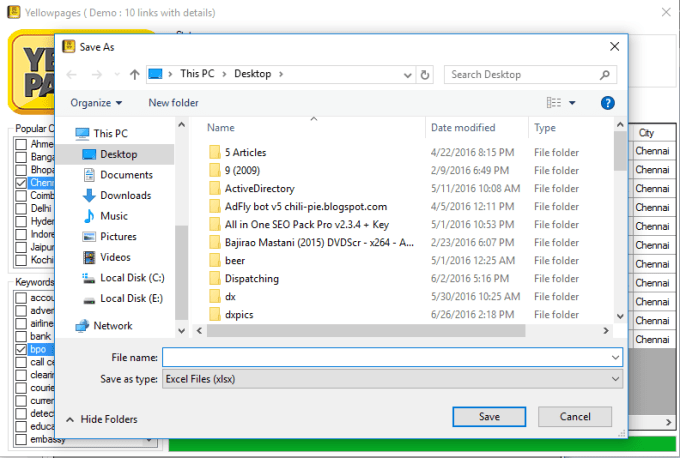Click the horizontal scrollbar in file list

(x=366, y=331)
